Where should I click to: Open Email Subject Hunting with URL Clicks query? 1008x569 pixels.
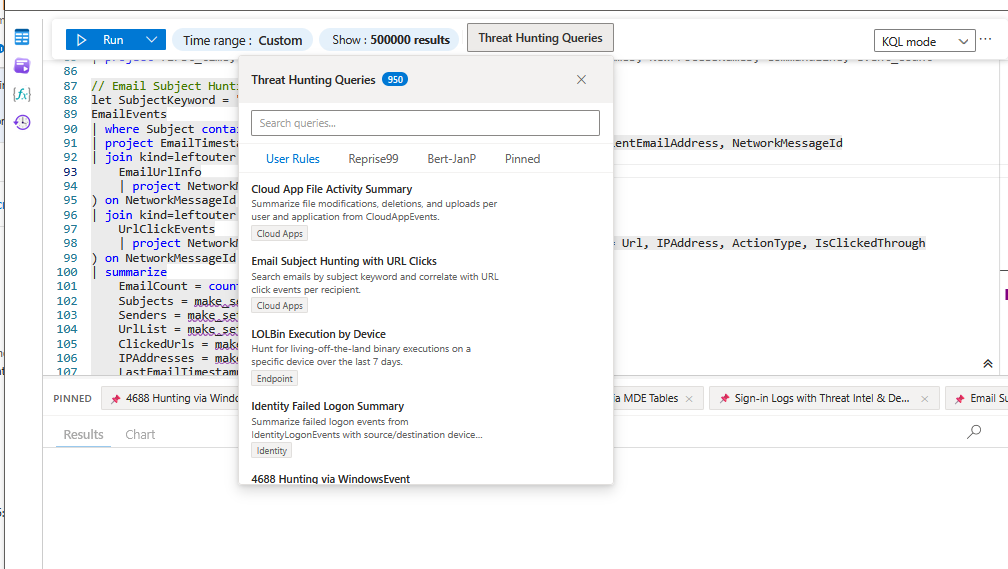click(344, 261)
